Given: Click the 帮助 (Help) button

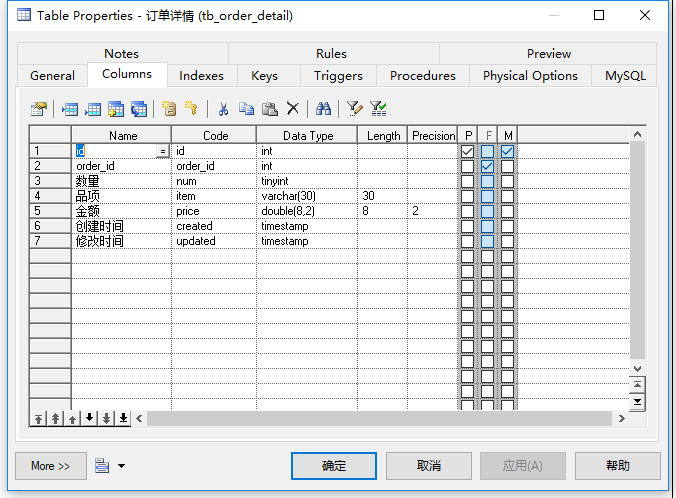Looking at the screenshot, I should (617, 466).
